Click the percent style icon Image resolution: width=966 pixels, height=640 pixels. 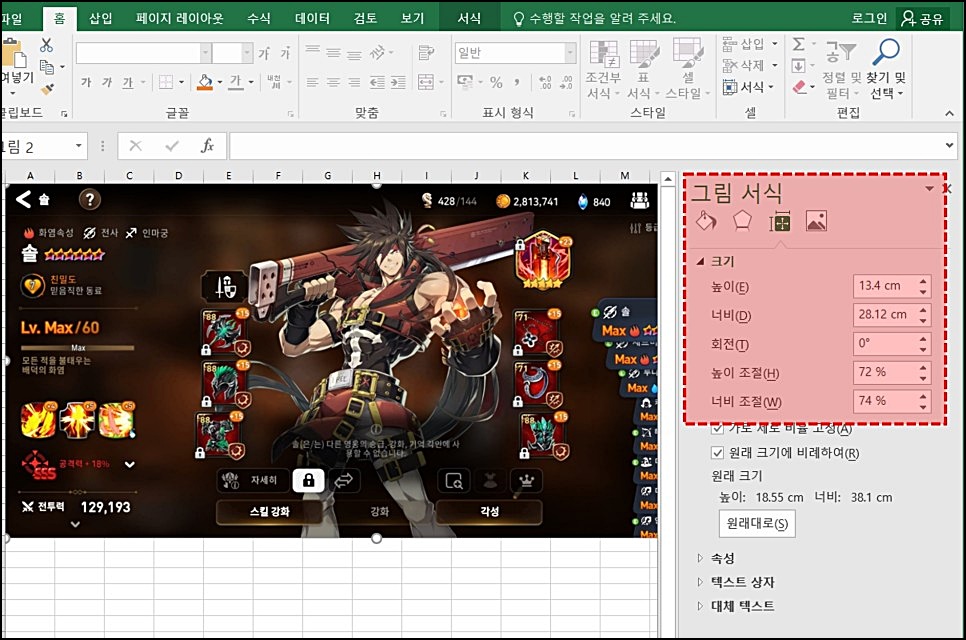(x=496, y=82)
